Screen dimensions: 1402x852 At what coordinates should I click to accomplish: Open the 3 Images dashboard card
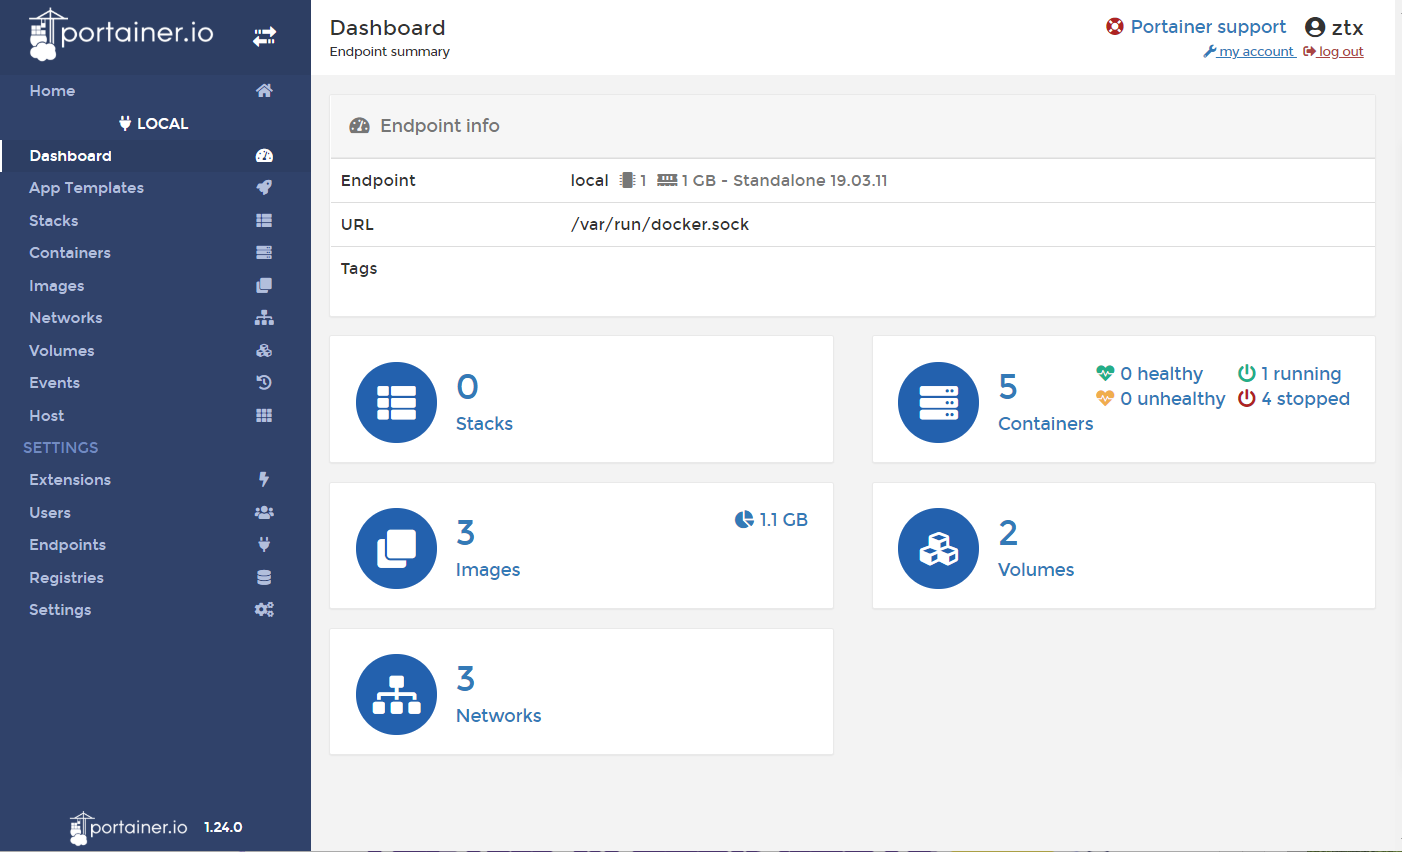click(581, 545)
